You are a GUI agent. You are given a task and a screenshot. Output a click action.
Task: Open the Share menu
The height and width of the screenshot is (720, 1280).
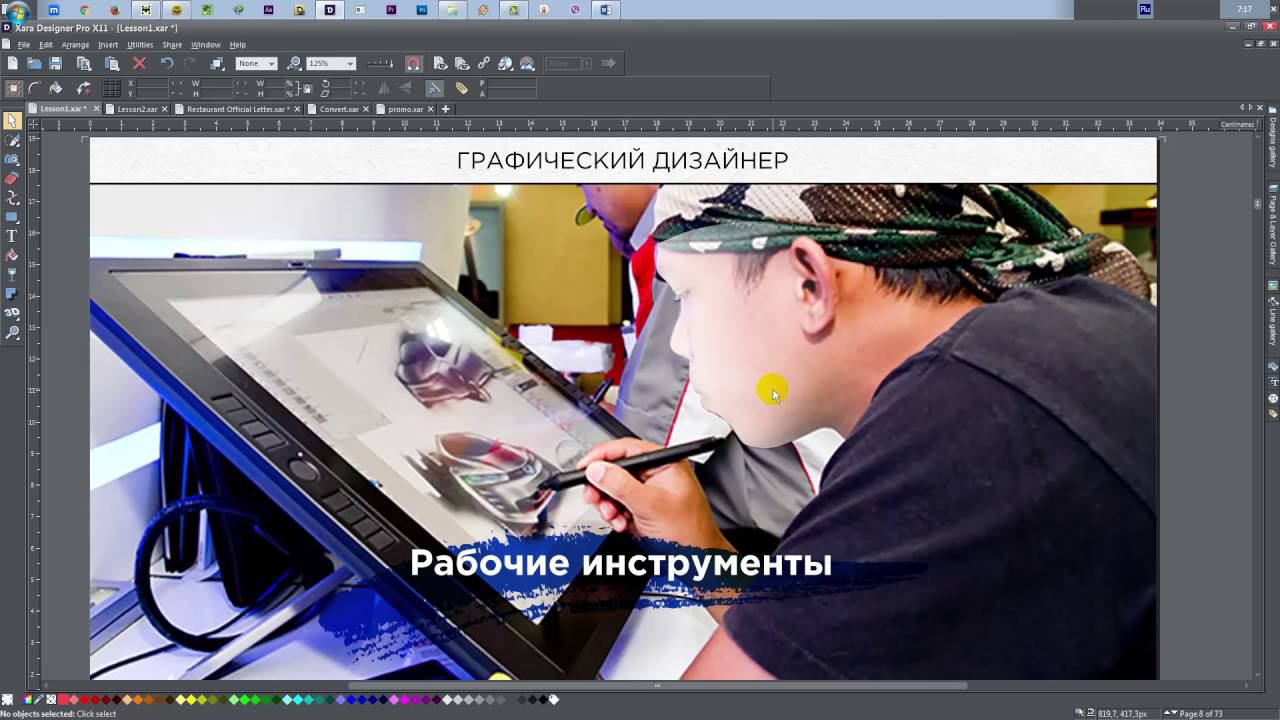(x=172, y=45)
